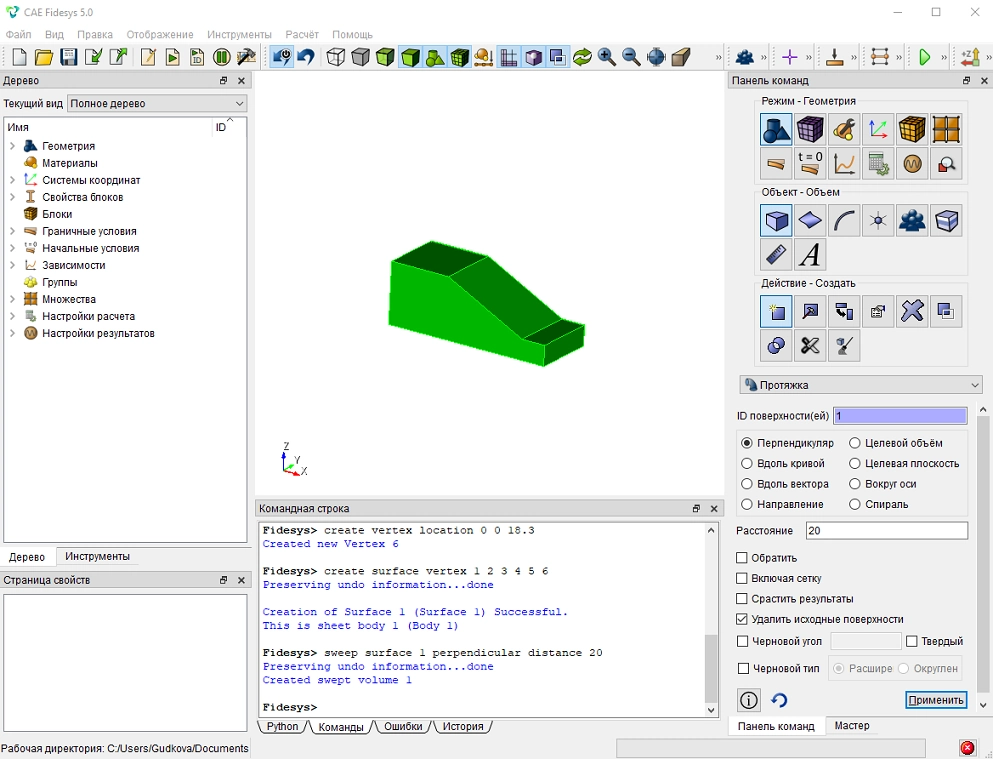Select the Vertex object icon
Image resolution: width=993 pixels, height=759 pixels.
(x=878, y=220)
